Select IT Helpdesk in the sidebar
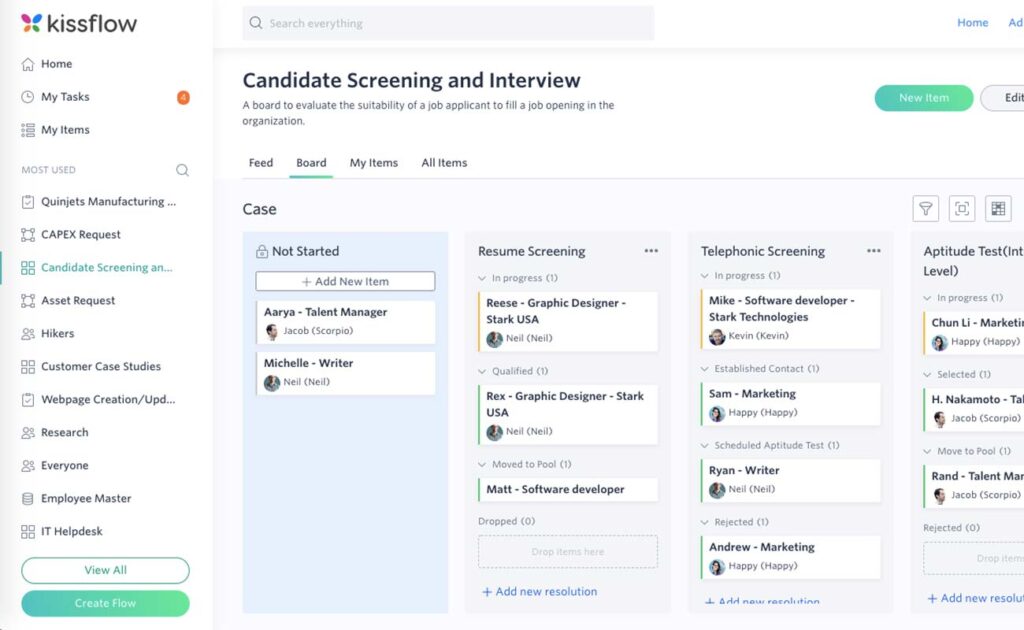1024x630 pixels. click(71, 531)
